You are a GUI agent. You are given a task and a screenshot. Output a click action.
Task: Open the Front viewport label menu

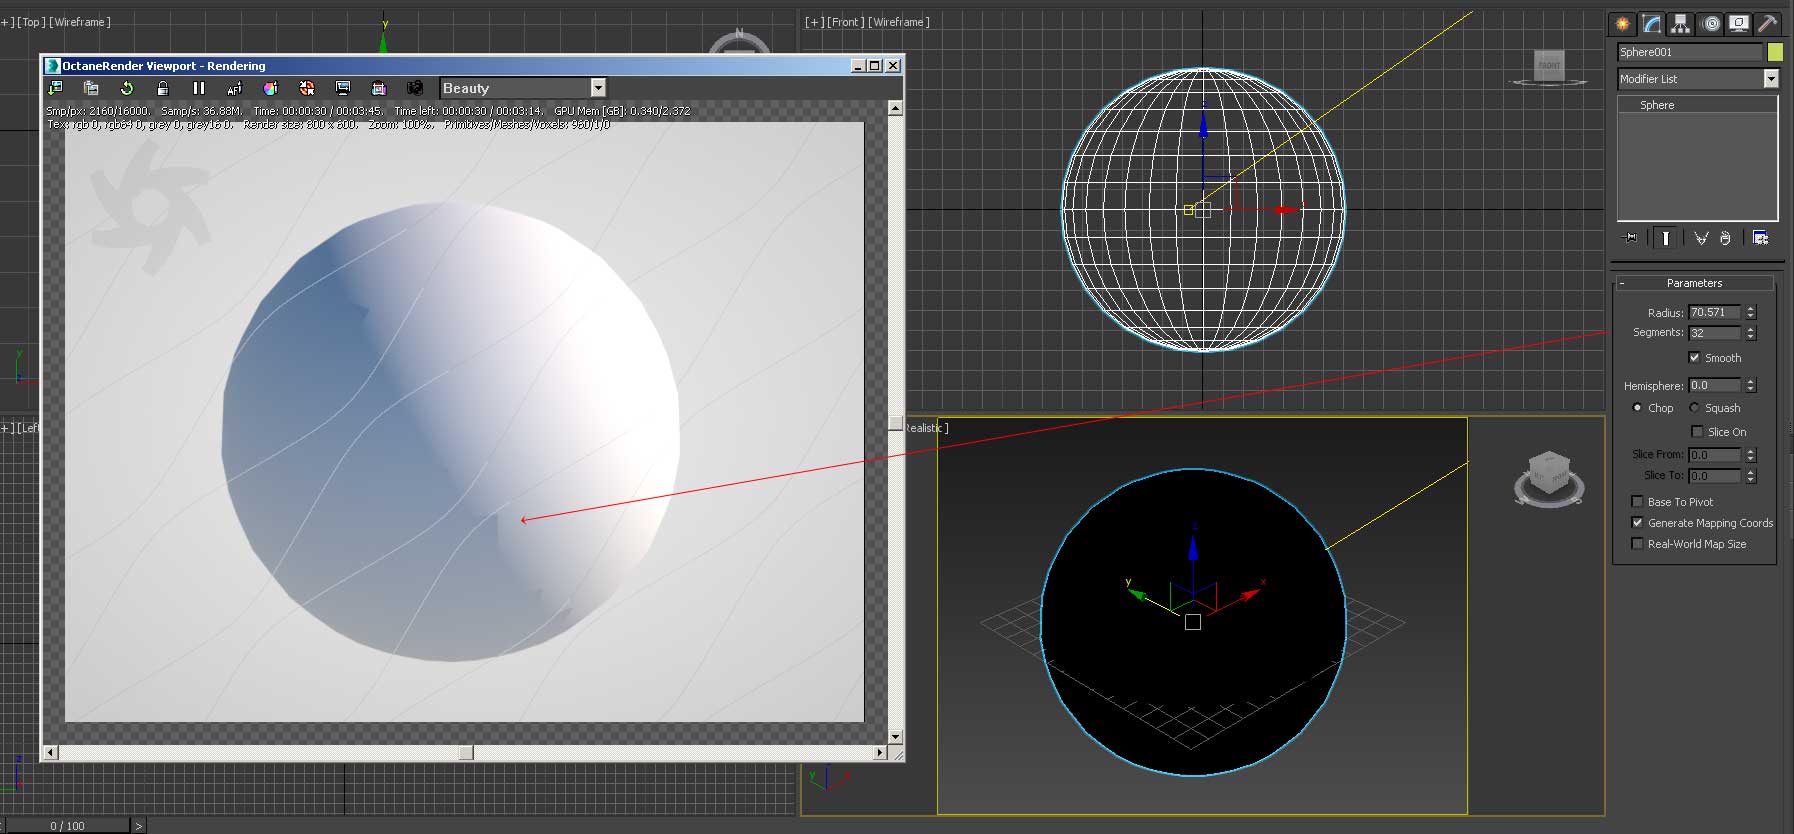[x=847, y=22]
